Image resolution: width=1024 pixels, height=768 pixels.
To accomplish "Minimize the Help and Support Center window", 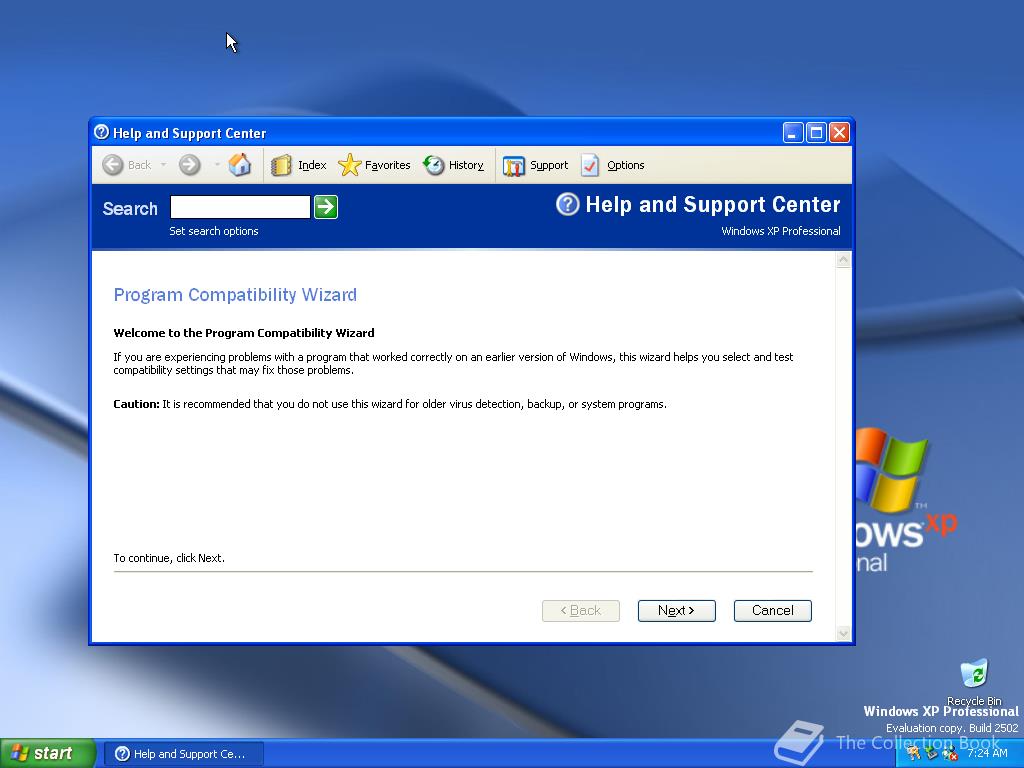I will coord(793,133).
